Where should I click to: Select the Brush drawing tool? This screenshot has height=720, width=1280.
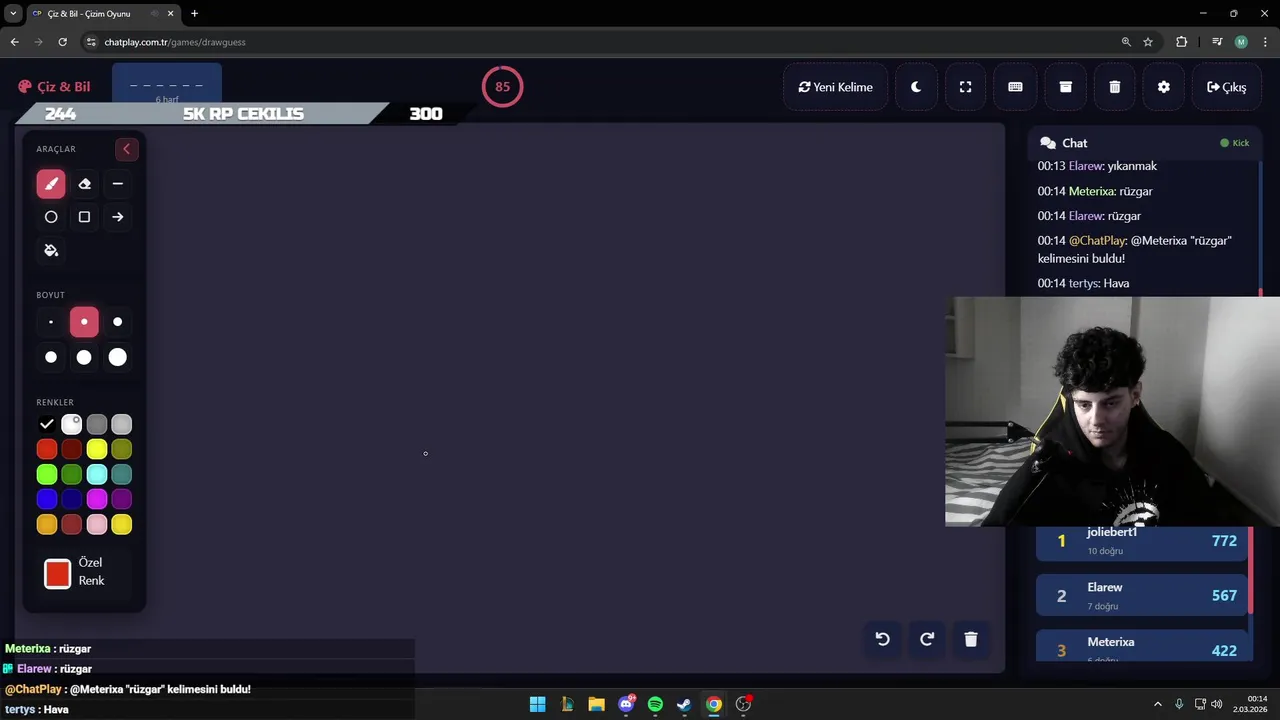pyautogui.click(x=51, y=184)
